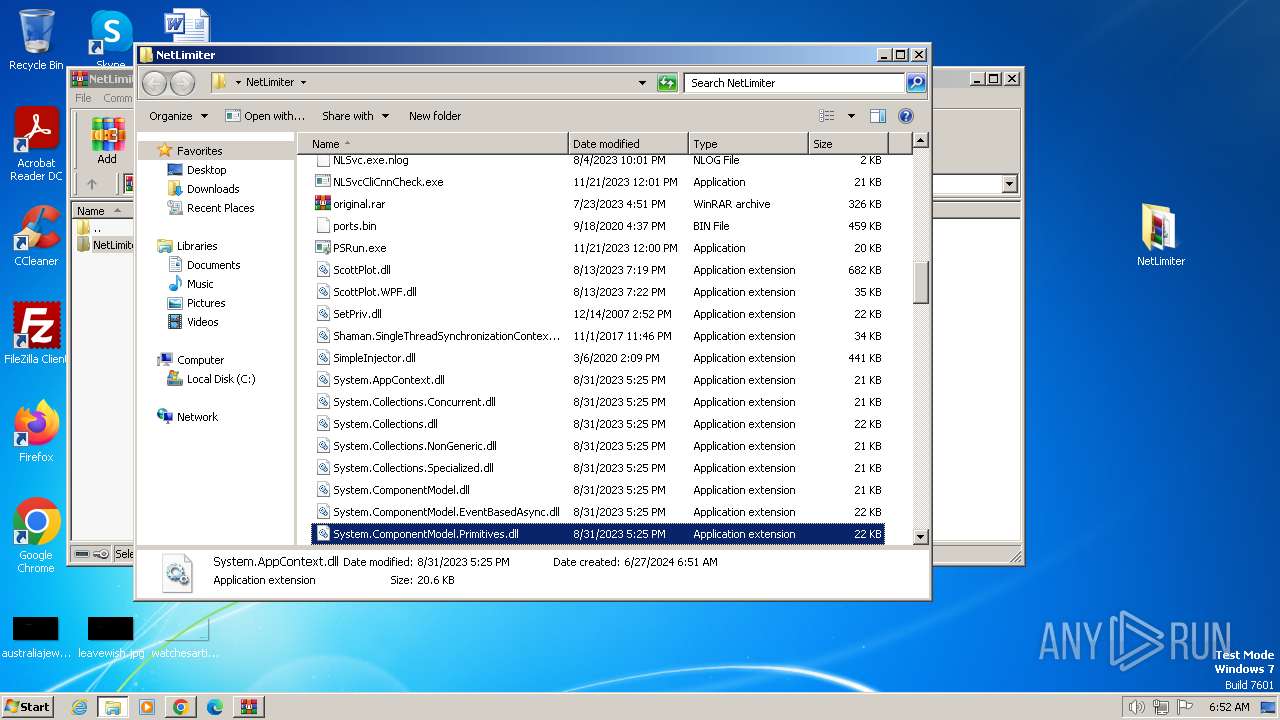Expand NetLimiter breadcrumb arrow in address bar
Image resolution: width=1280 pixels, height=720 pixels.
pos(303,83)
